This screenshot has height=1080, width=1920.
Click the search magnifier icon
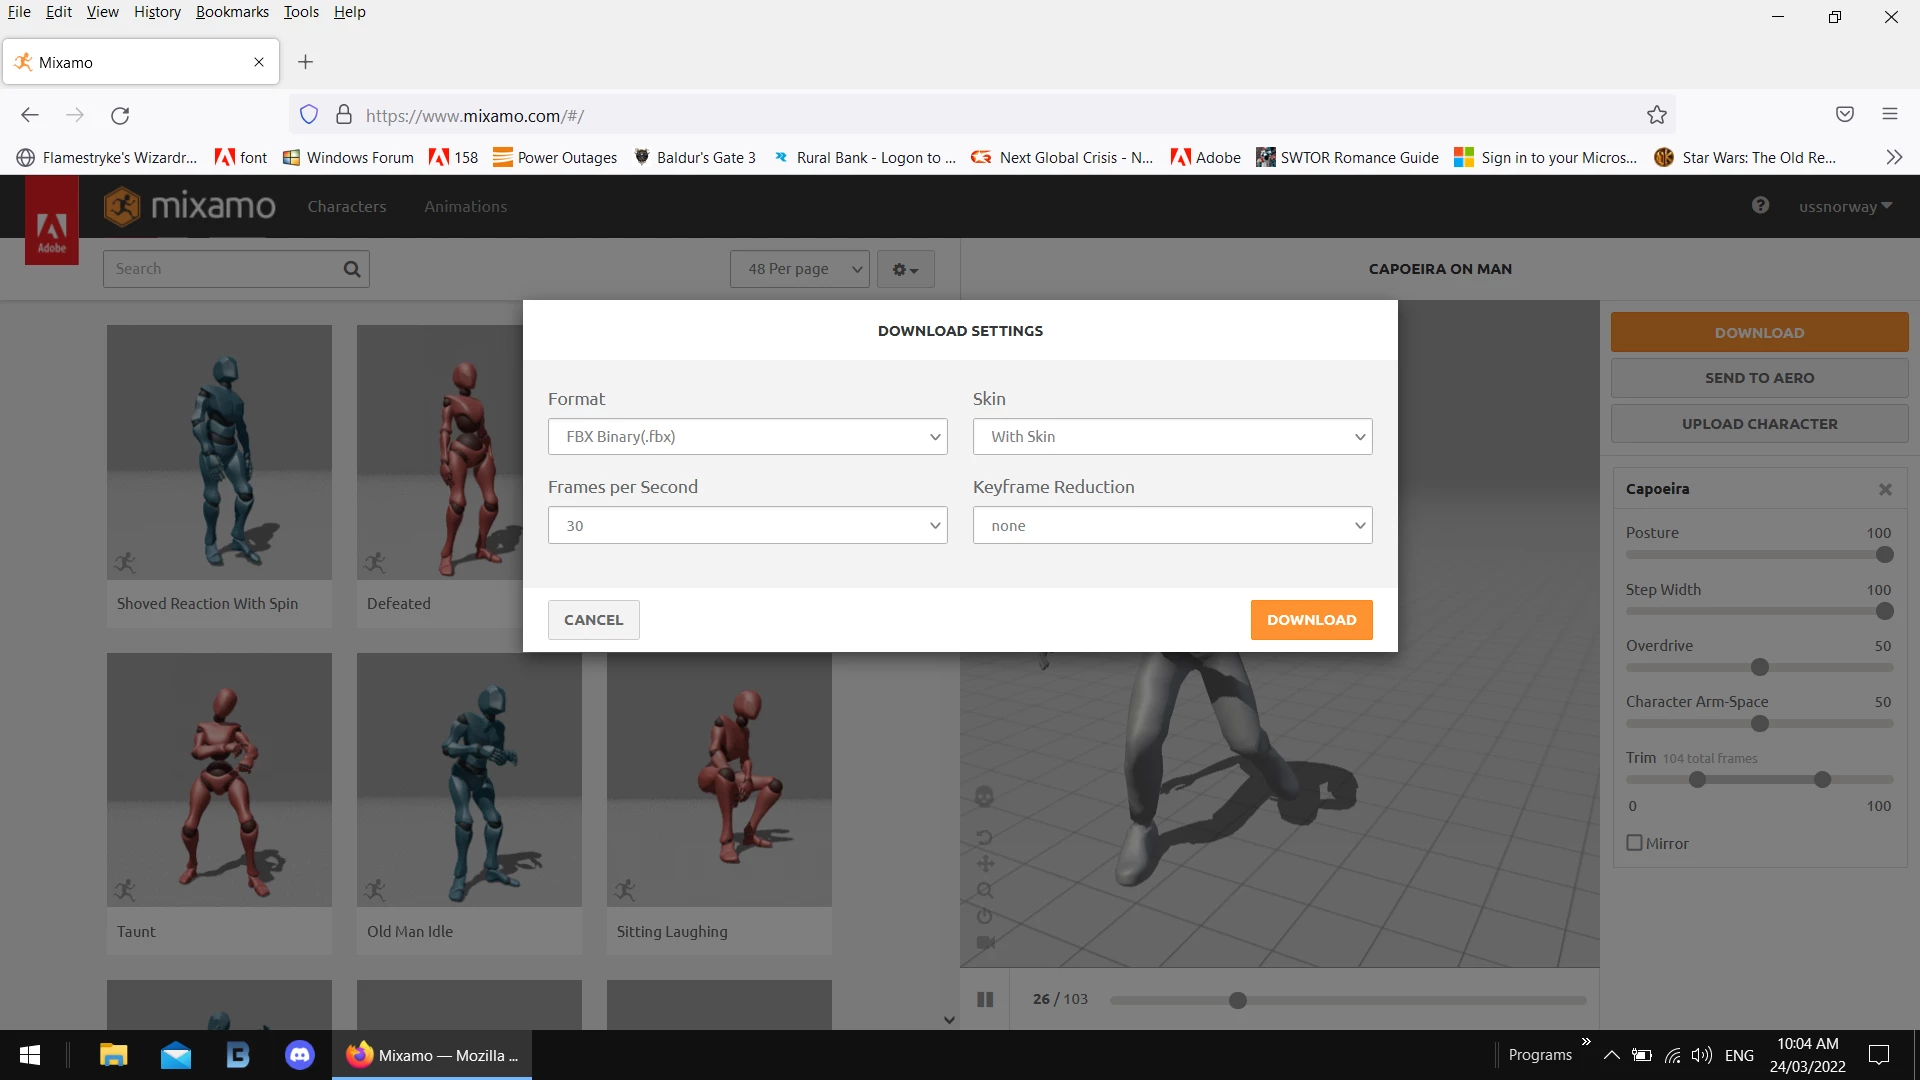[351, 269]
